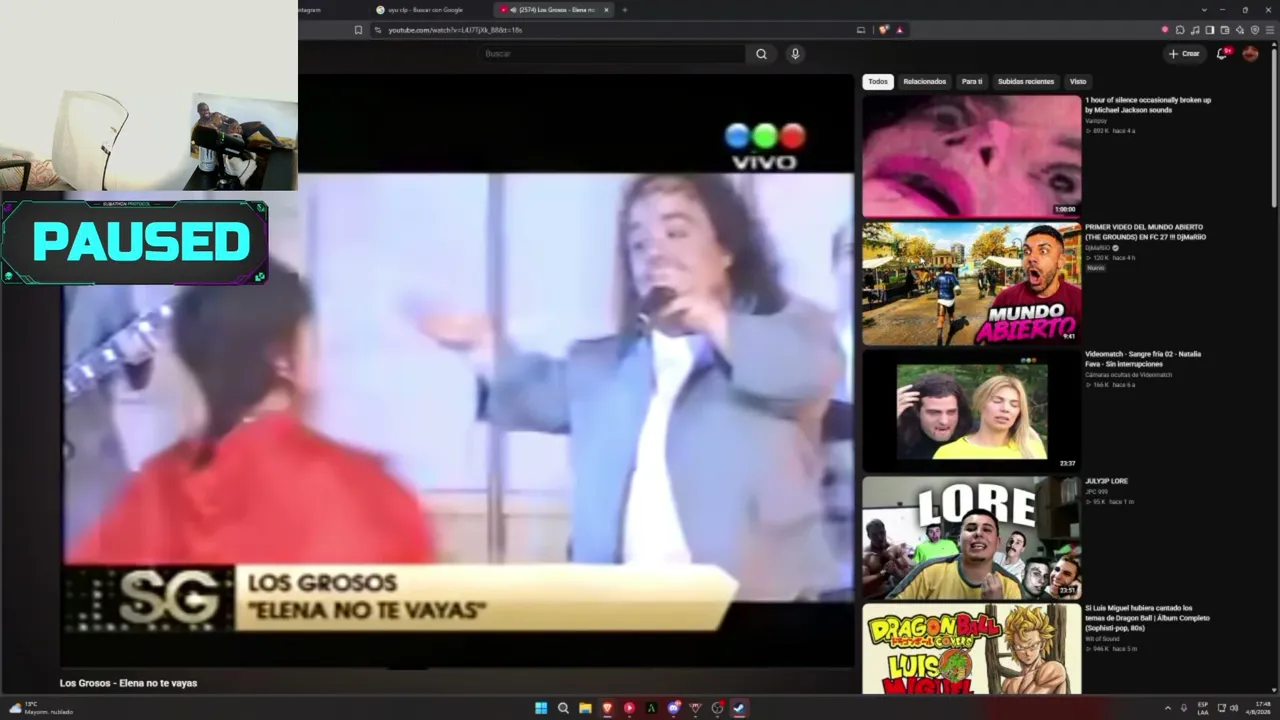Open the red play-icon app on taskbar
Viewport: 1280px width, 720px height.
pyautogui.click(x=629, y=708)
